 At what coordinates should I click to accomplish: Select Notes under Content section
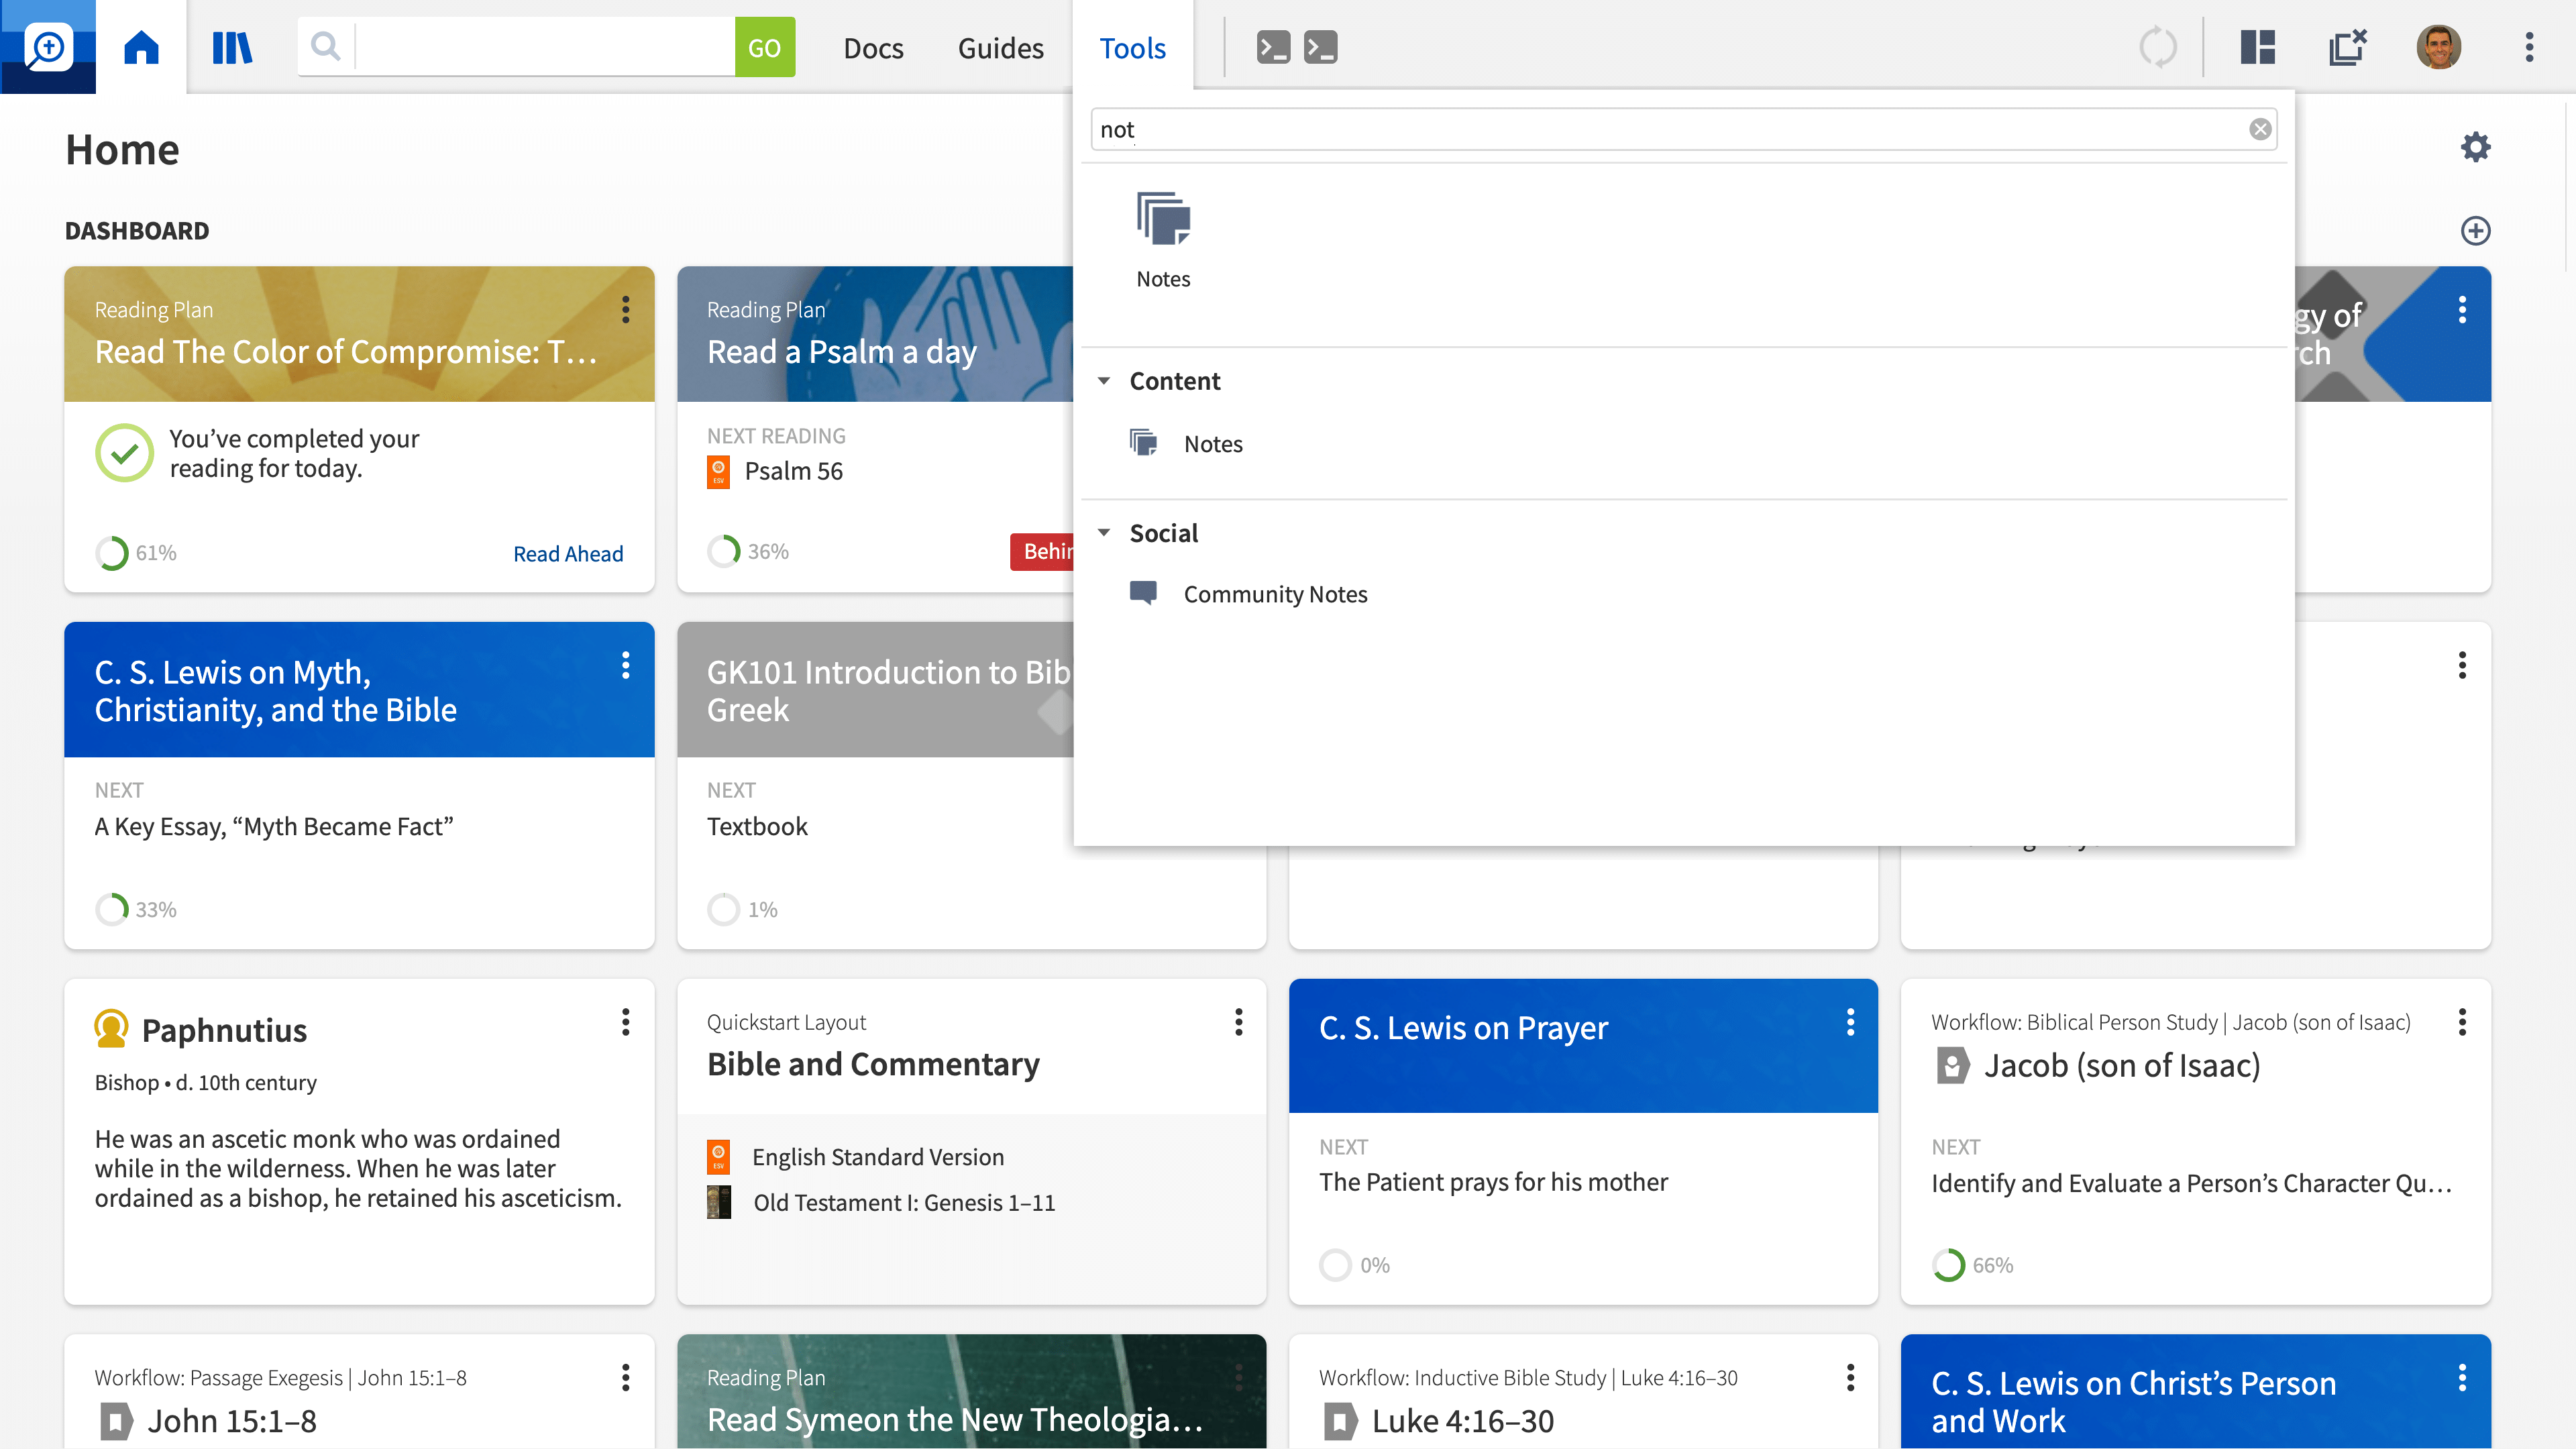pyautogui.click(x=1212, y=443)
